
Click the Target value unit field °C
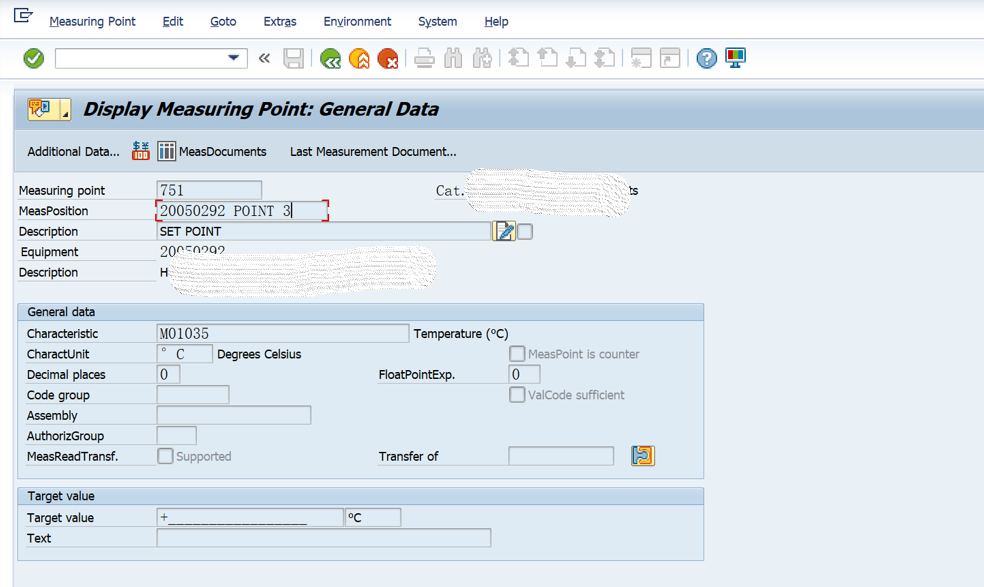[x=373, y=517]
